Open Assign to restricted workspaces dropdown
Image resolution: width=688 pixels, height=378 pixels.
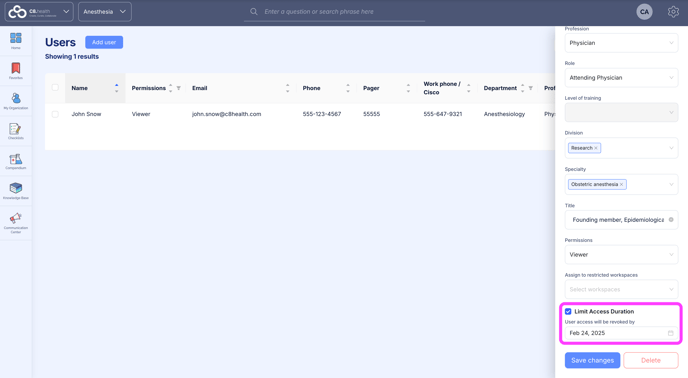(621, 289)
